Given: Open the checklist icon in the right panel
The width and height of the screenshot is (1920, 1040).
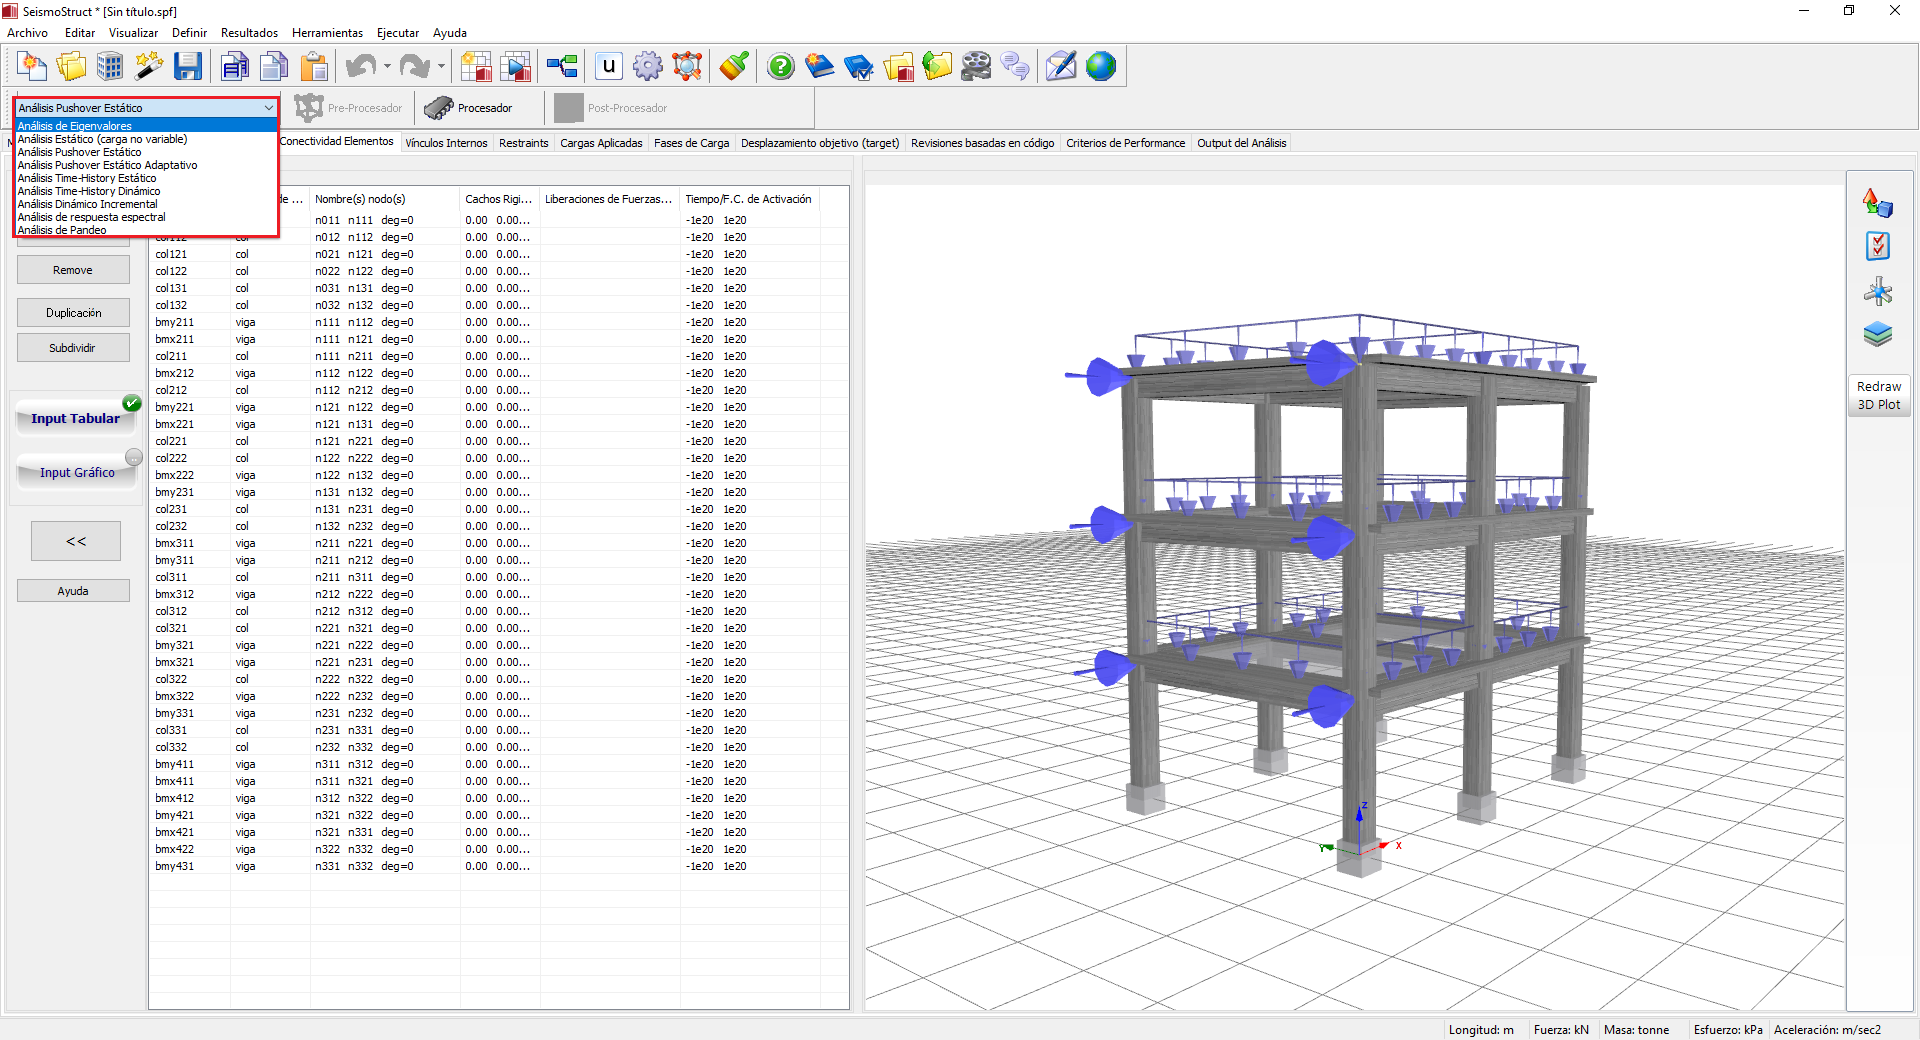Looking at the screenshot, I should (1877, 246).
